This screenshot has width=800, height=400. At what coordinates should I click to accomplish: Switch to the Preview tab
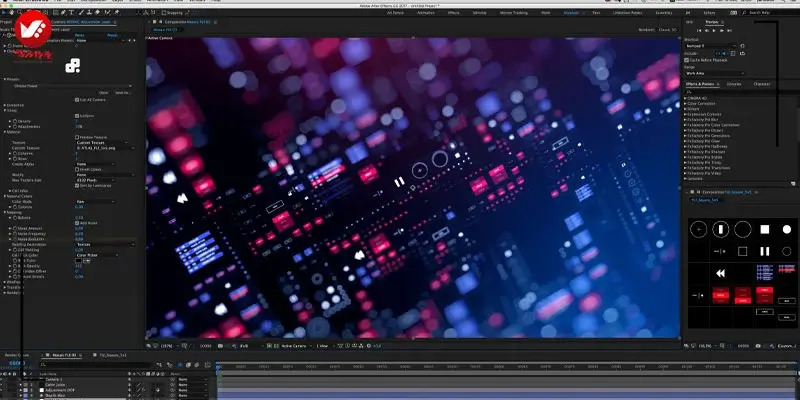tap(712, 22)
